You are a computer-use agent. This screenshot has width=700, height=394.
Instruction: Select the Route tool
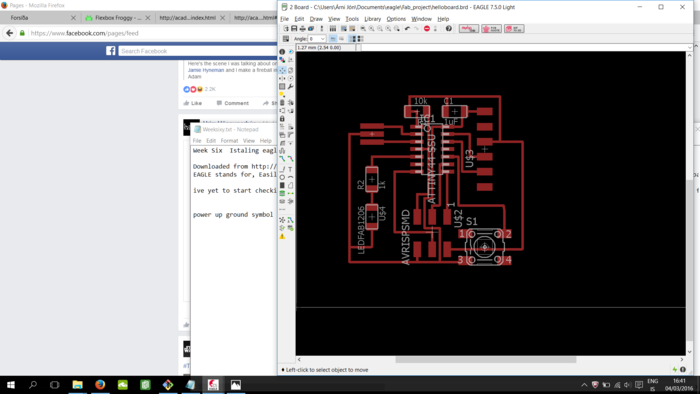click(282, 159)
